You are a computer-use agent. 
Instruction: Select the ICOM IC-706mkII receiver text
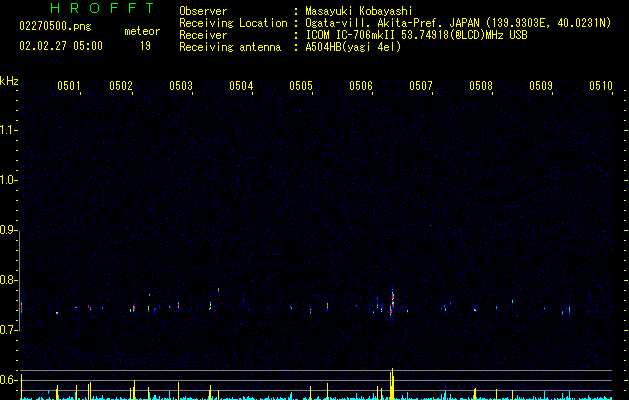(x=416, y=35)
